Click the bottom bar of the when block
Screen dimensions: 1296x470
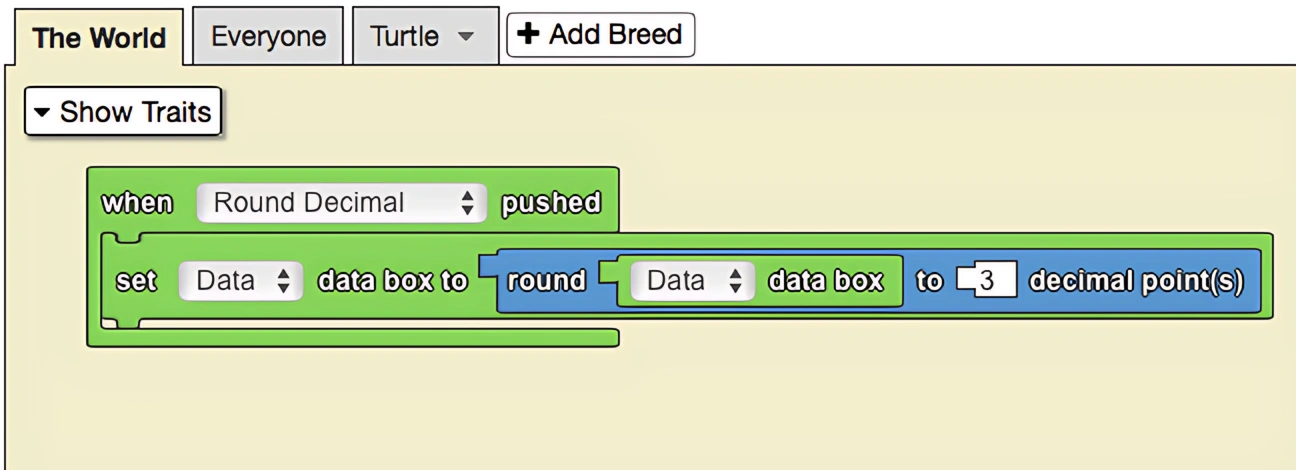[x=353, y=337]
